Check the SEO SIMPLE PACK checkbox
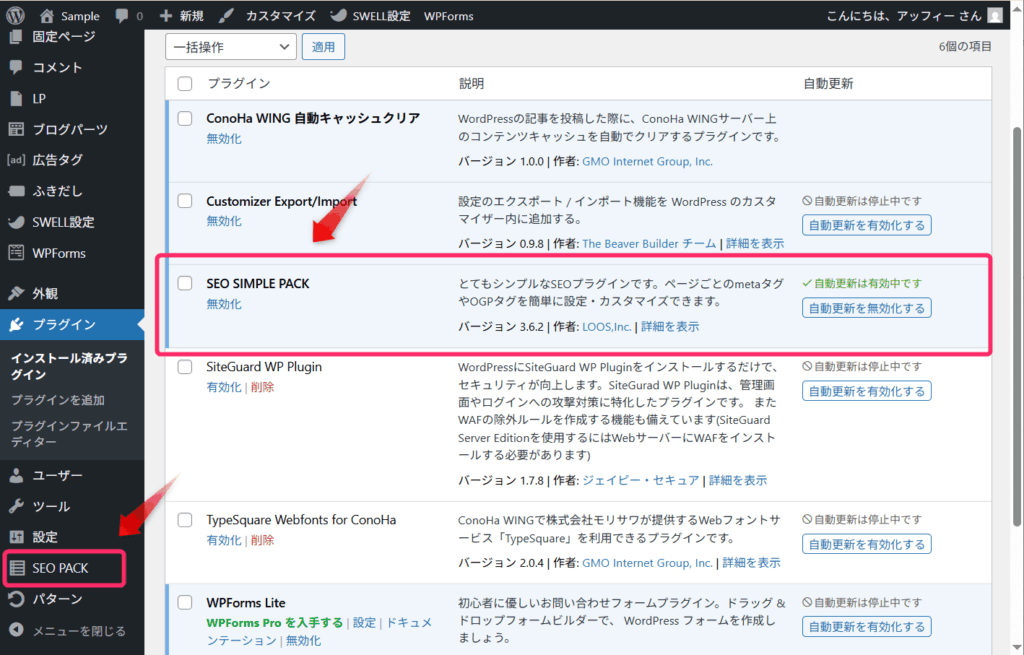 185,283
